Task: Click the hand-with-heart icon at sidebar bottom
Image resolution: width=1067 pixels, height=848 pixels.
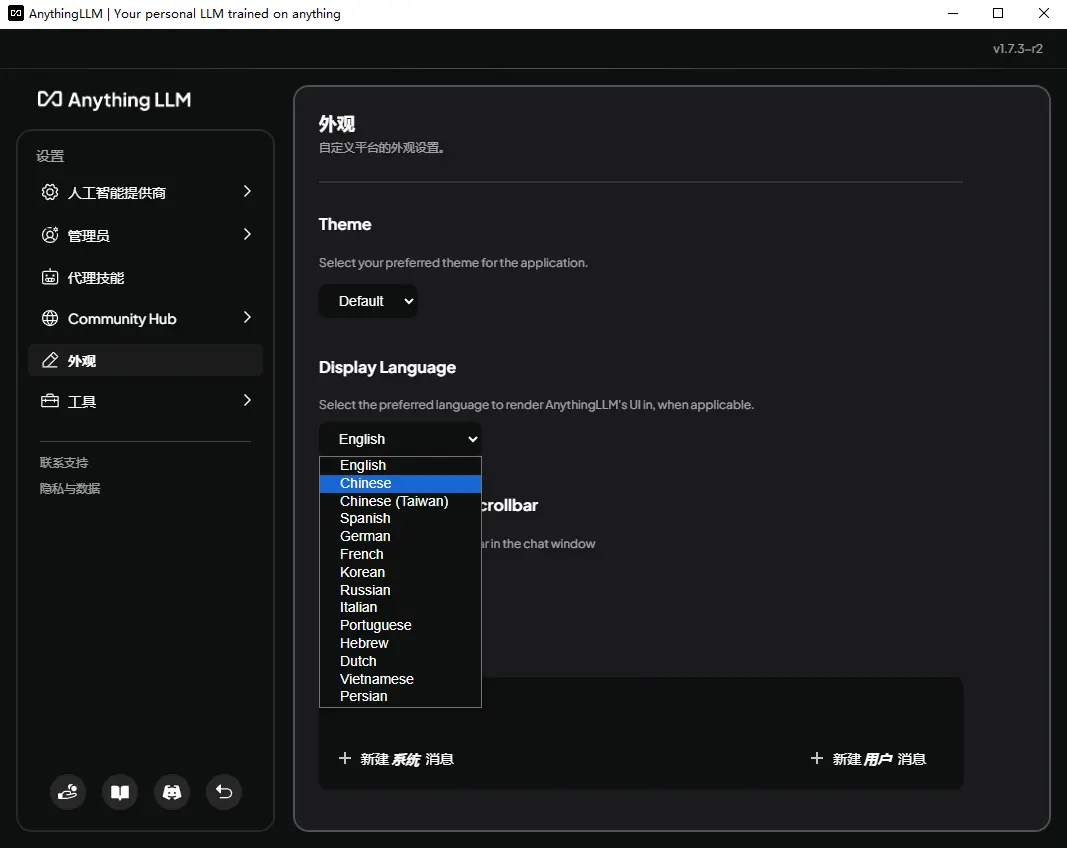Action: (68, 792)
